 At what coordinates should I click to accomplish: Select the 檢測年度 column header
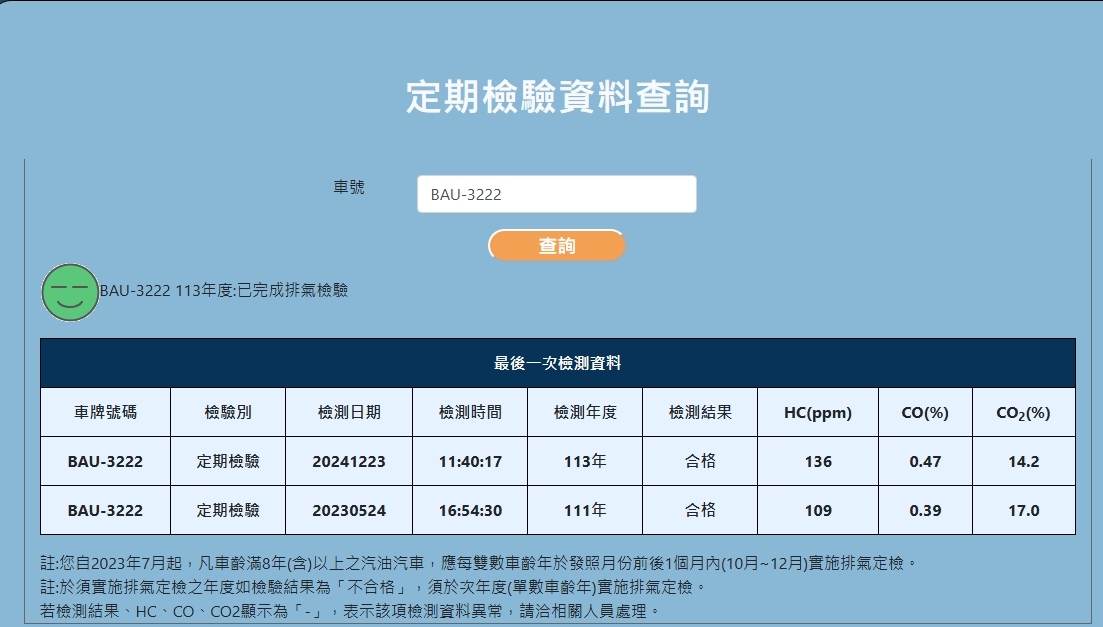point(585,412)
